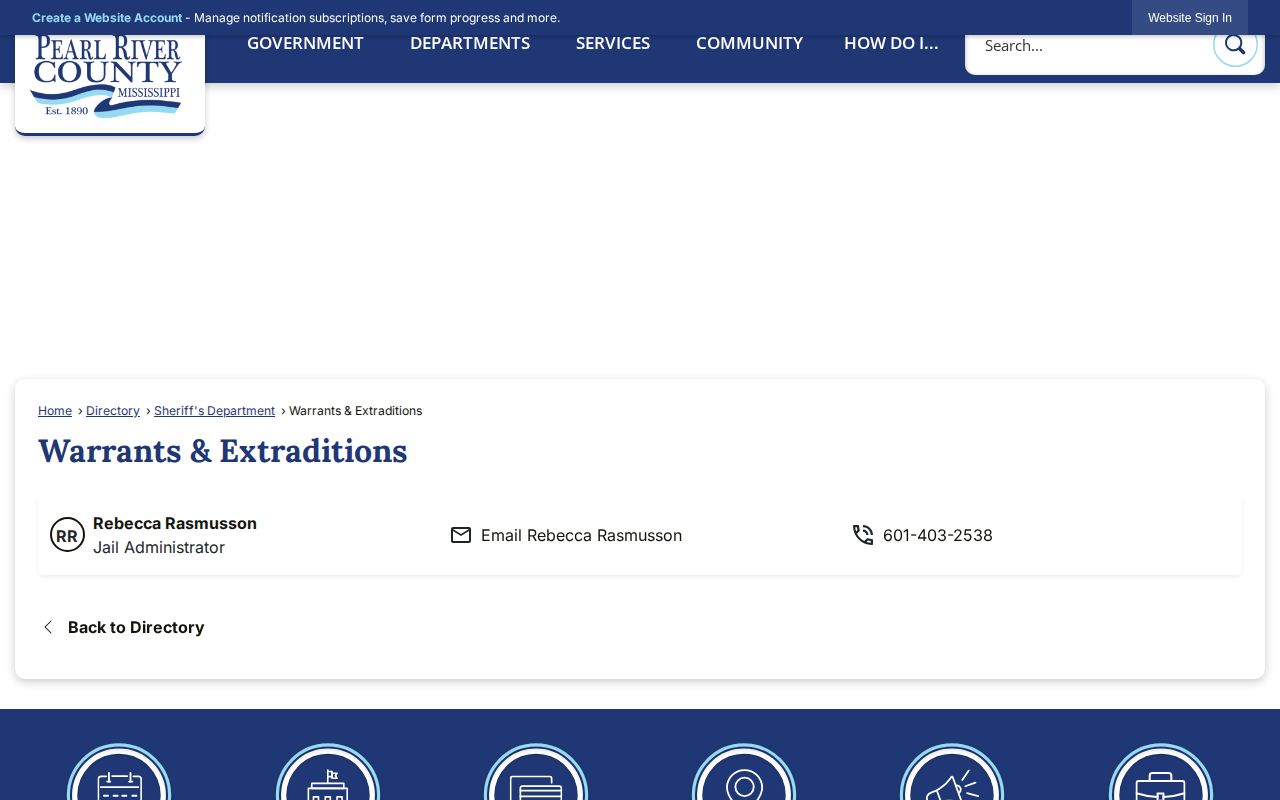Click the Website Sign In button
This screenshot has width=1280, height=800.
1190,18
